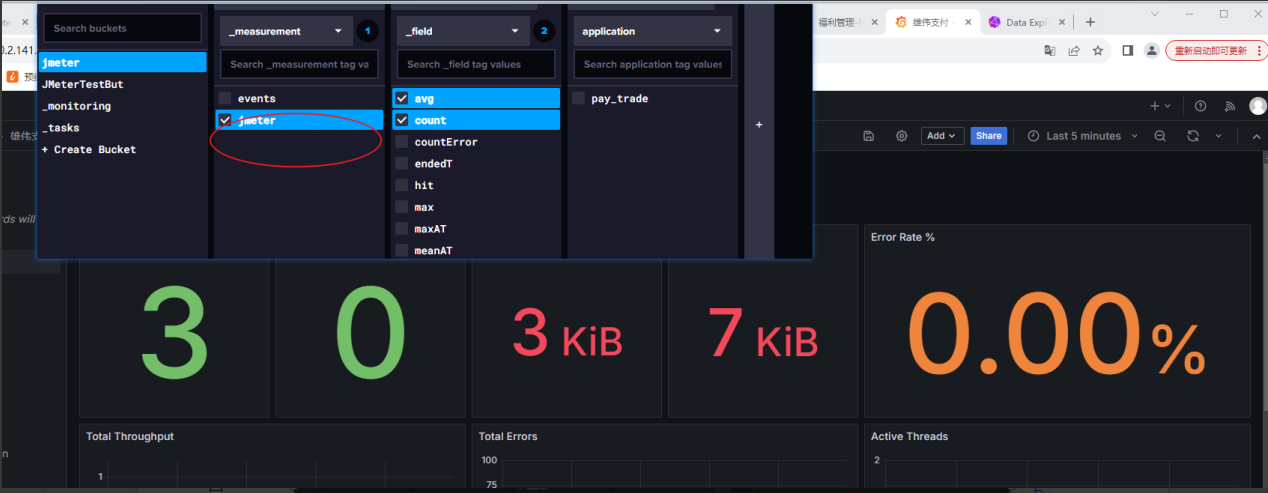This screenshot has height=493, width=1268.
Task: Close the 福利管理 tab
Action: 875,22
